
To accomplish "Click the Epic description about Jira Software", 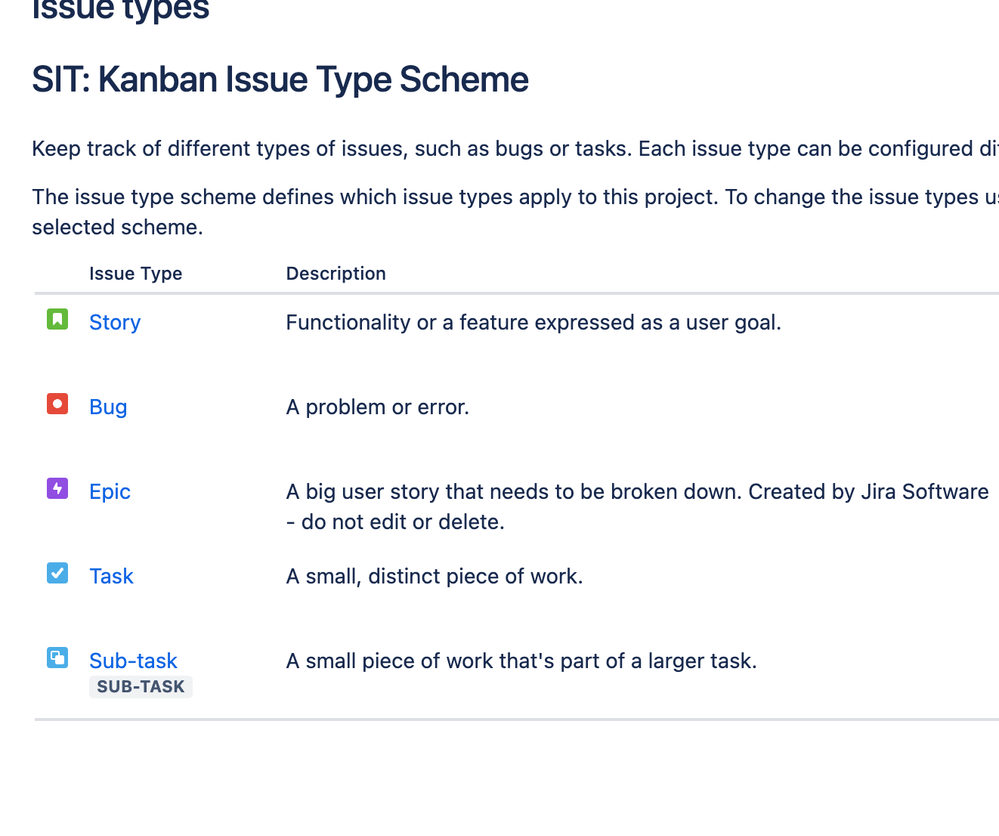I will 637,507.
